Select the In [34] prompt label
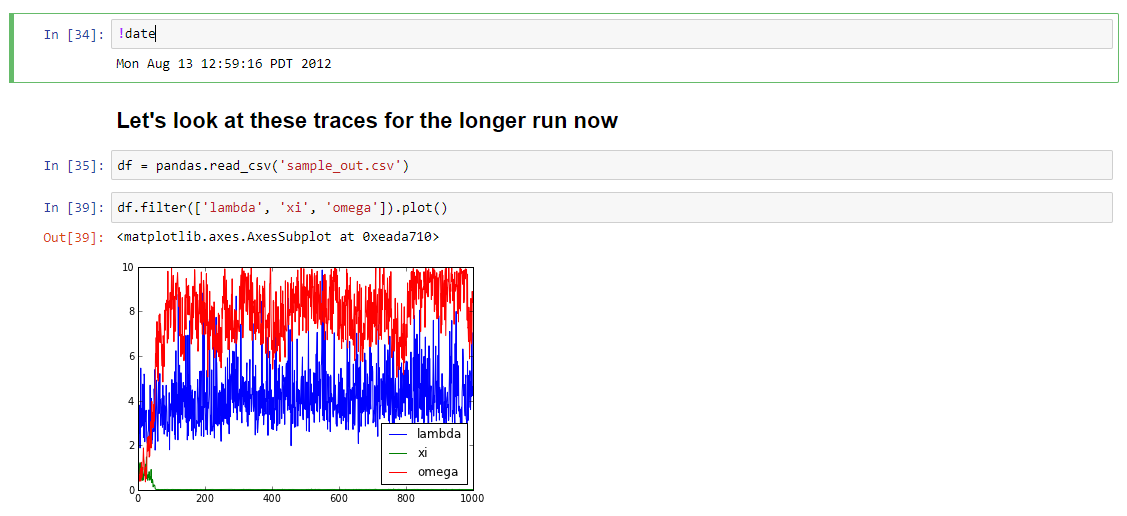The height and width of the screenshot is (516, 1127). (x=73, y=35)
